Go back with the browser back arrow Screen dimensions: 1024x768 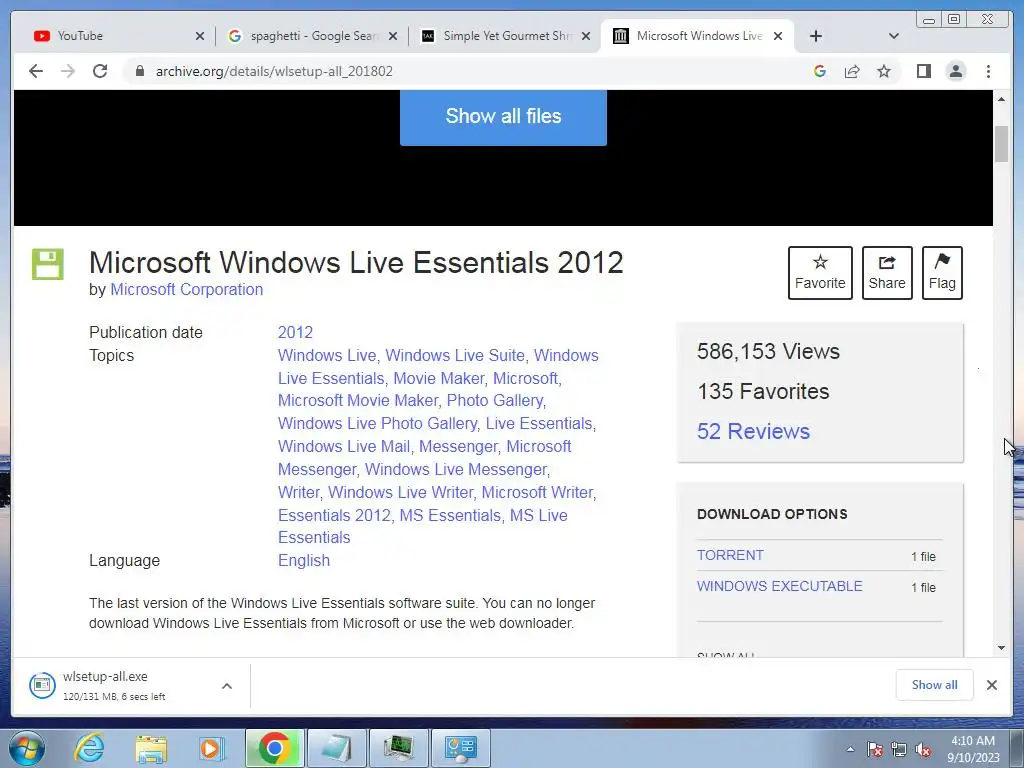[36, 71]
